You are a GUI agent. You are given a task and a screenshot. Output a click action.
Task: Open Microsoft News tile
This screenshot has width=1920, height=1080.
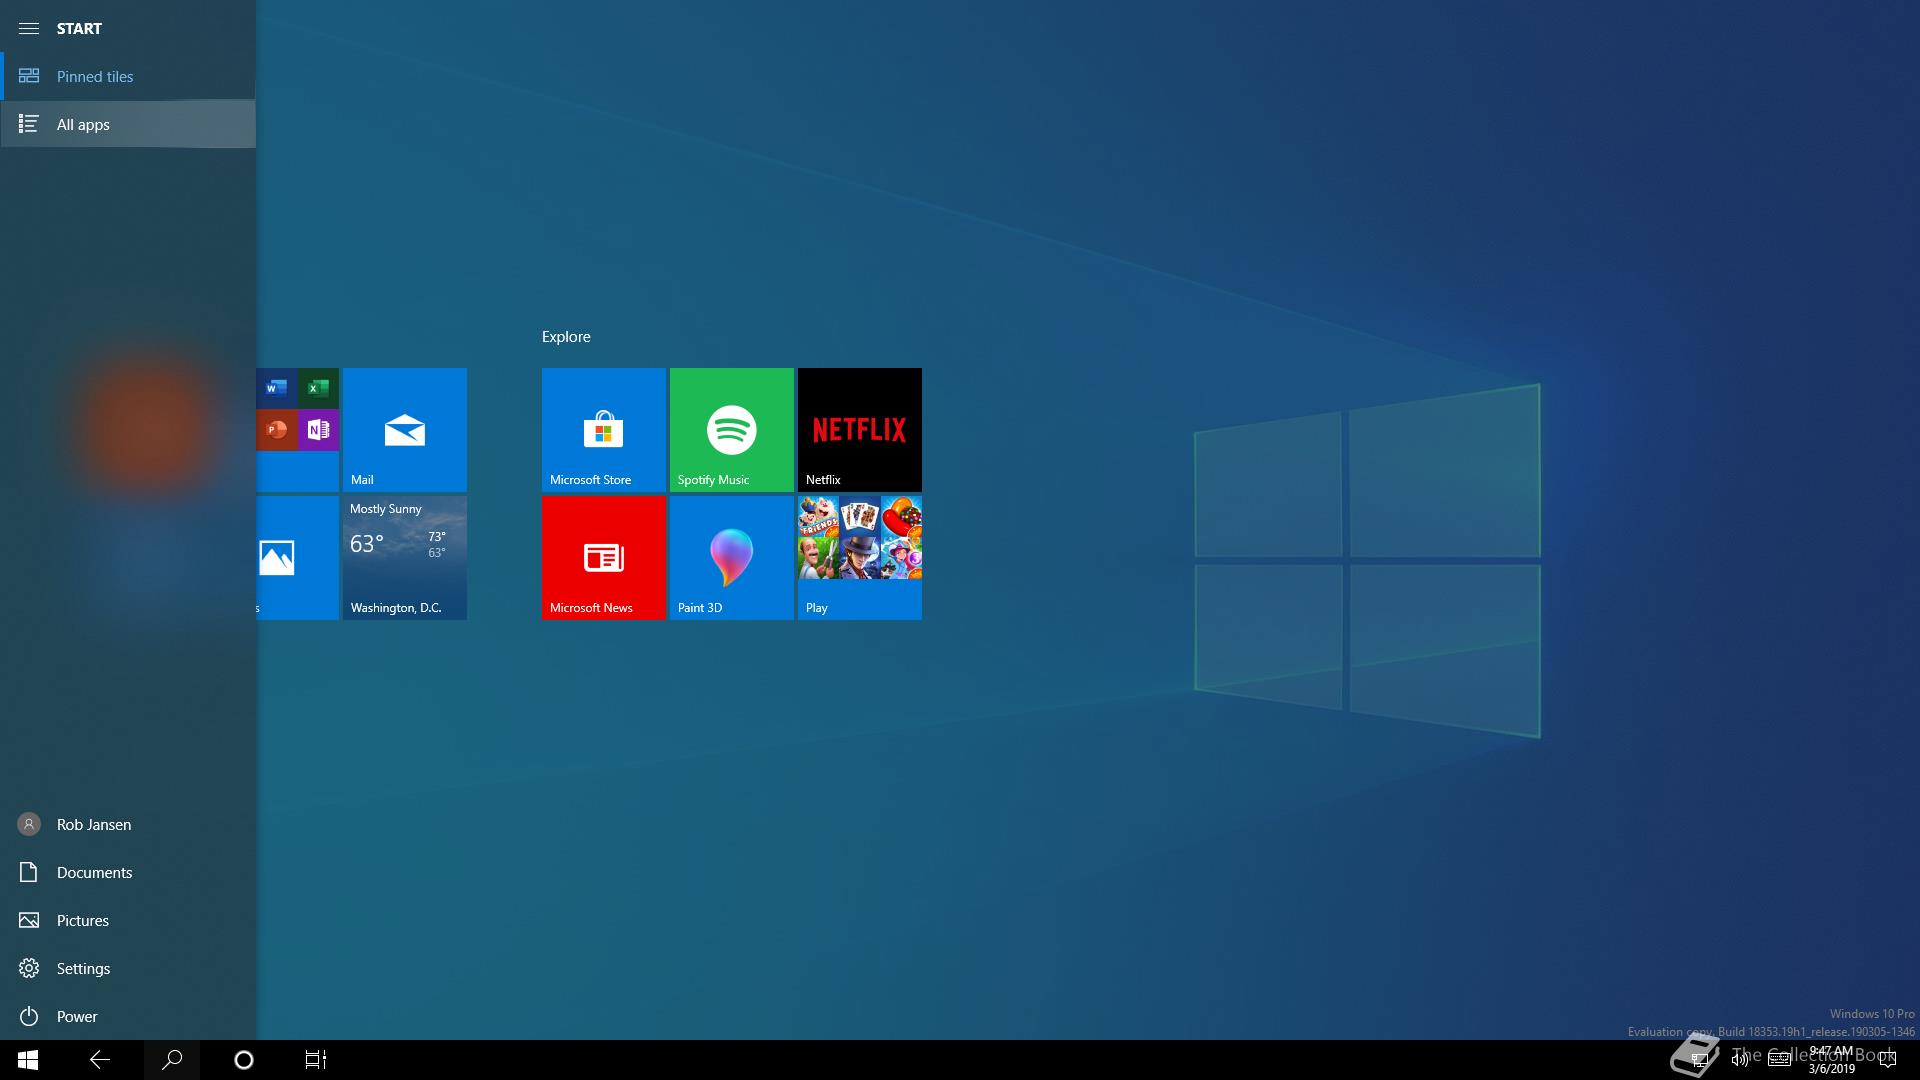click(604, 558)
